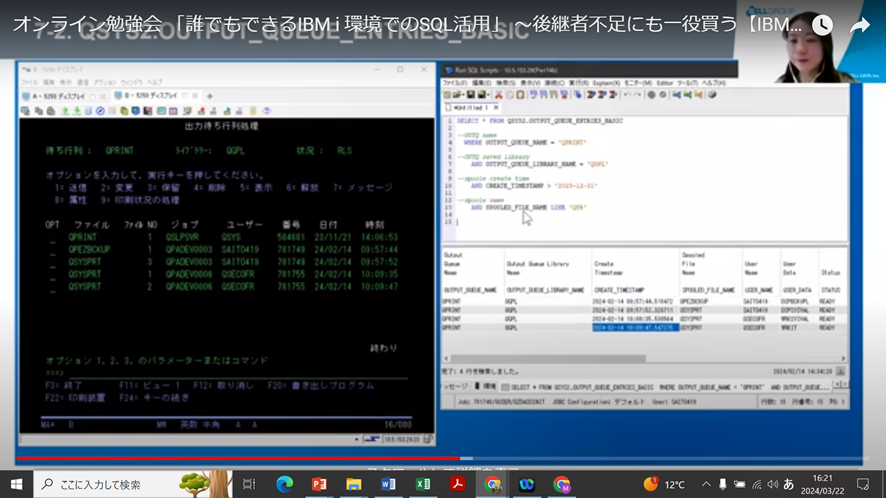The height and width of the screenshot is (498, 886).
Task: Select green download arrow icon in 5250 toolbar
Action: click(x=77, y=111)
